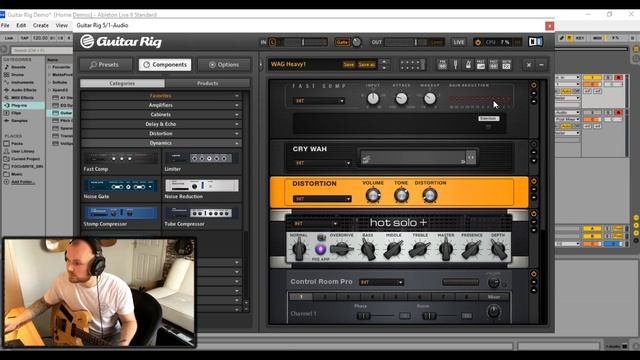Open the Ableton Create menu
The width and height of the screenshot is (640, 360).
click(x=41, y=25)
